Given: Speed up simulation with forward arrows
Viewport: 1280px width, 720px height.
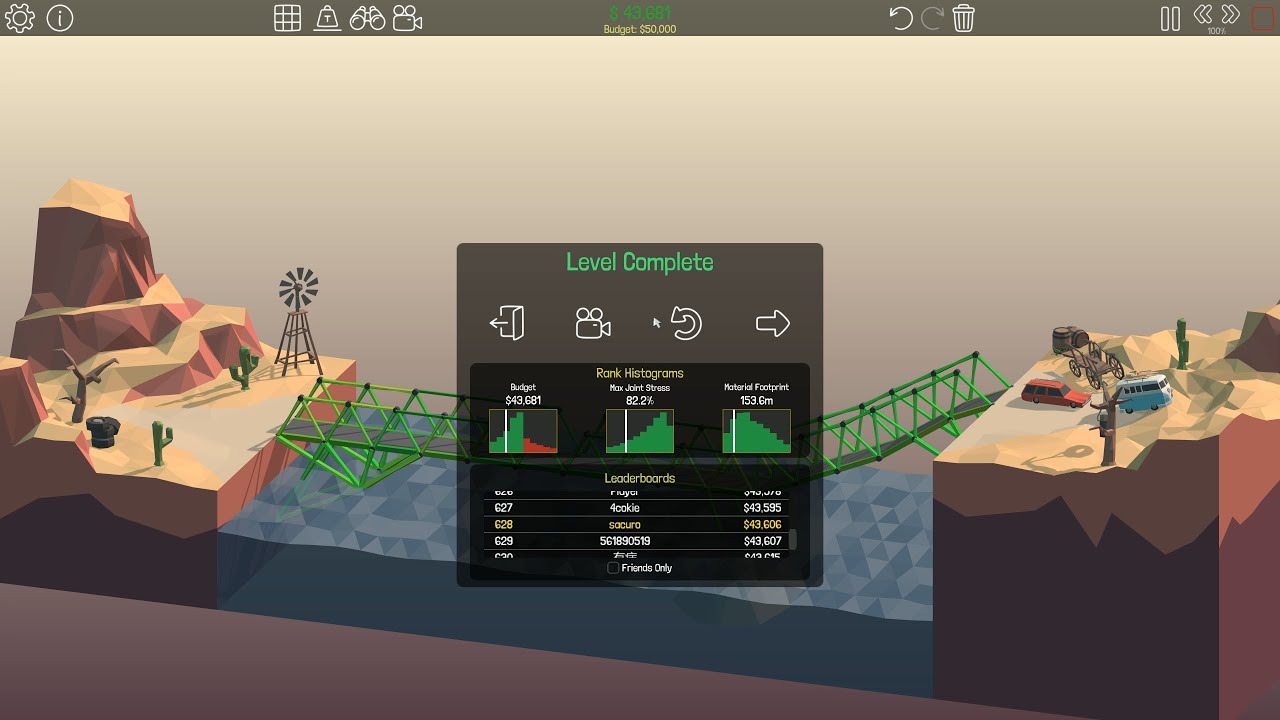Looking at the screenshot, I should tap(1231, 14).
